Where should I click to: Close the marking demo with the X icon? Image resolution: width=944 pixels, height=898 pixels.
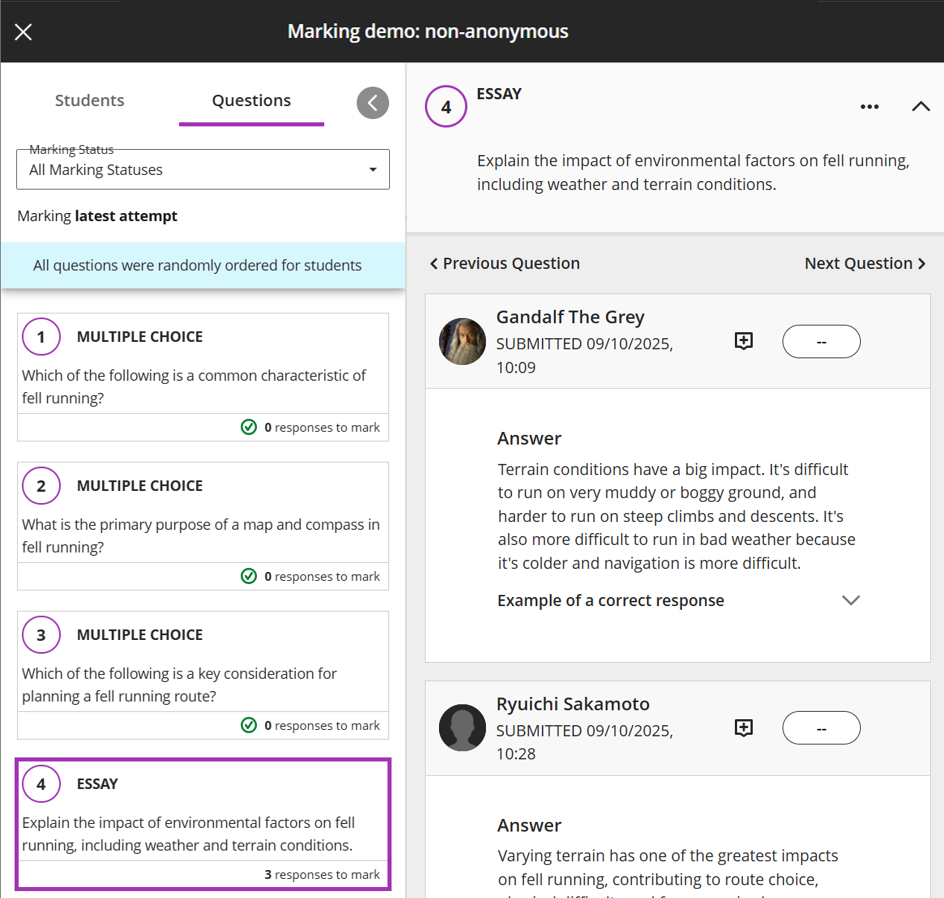coord(24,32)
